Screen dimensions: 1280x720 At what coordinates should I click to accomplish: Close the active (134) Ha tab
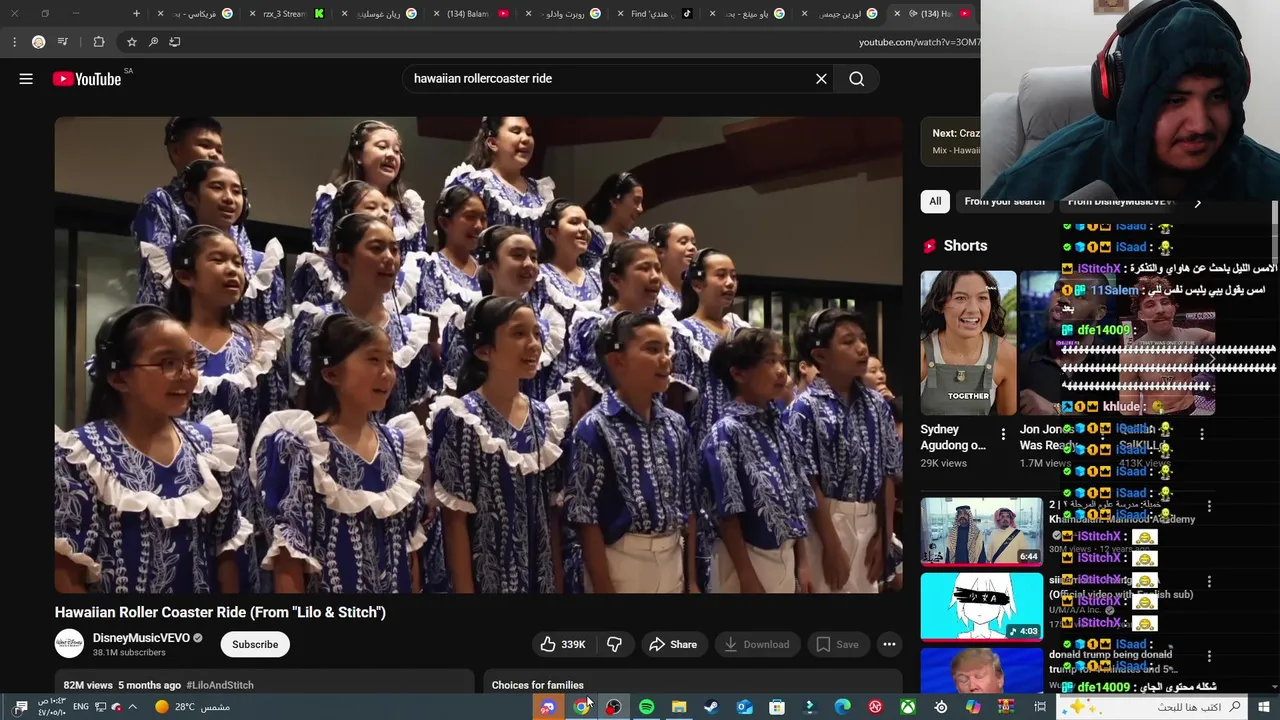click(x=897, y=14)
